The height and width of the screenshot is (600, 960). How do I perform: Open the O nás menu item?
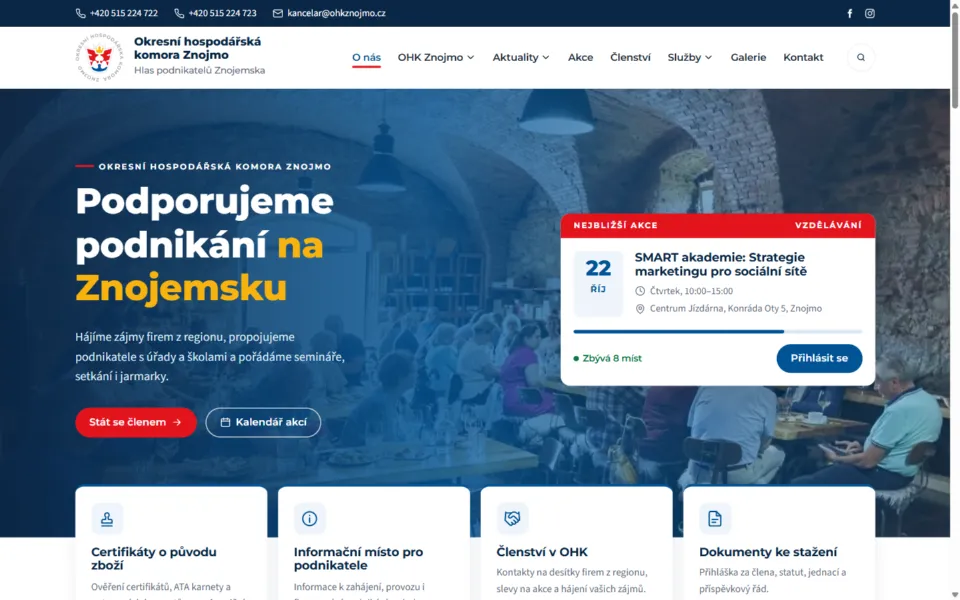point(366,58)
